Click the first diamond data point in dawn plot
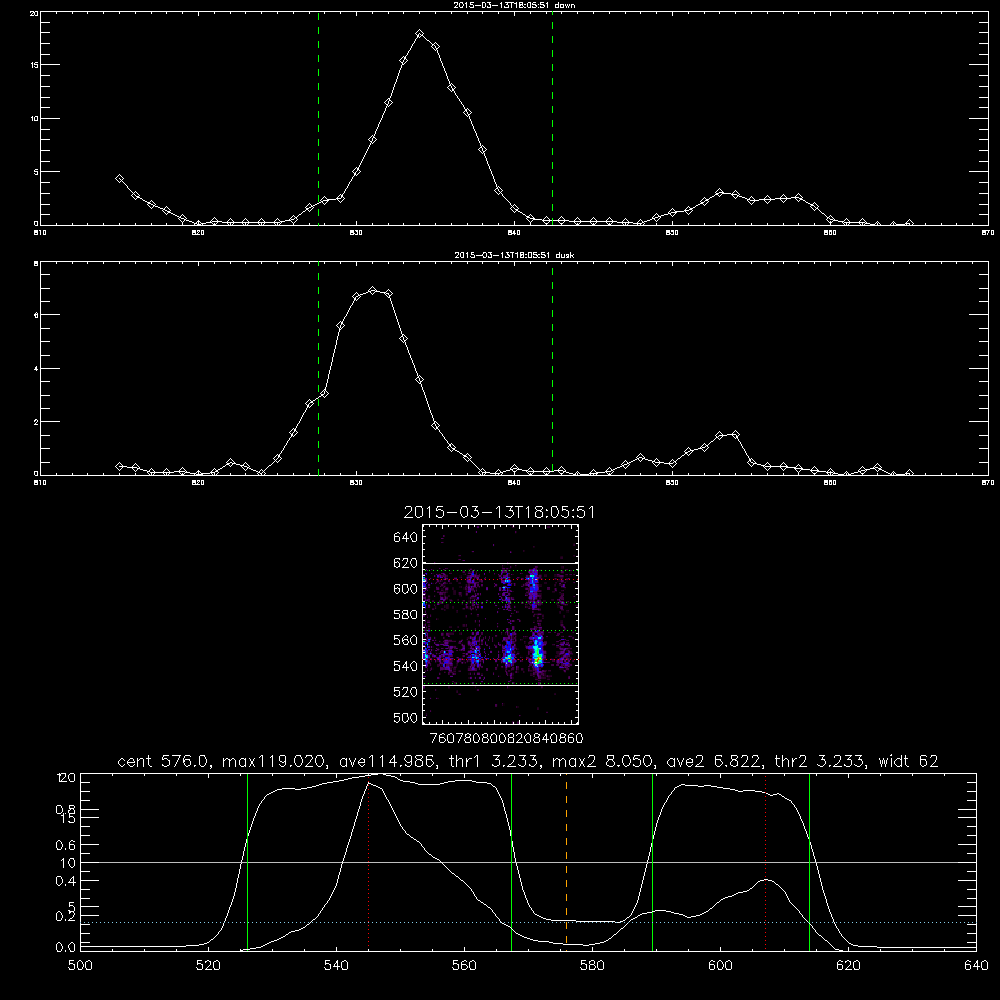 (x=119, y=179)
